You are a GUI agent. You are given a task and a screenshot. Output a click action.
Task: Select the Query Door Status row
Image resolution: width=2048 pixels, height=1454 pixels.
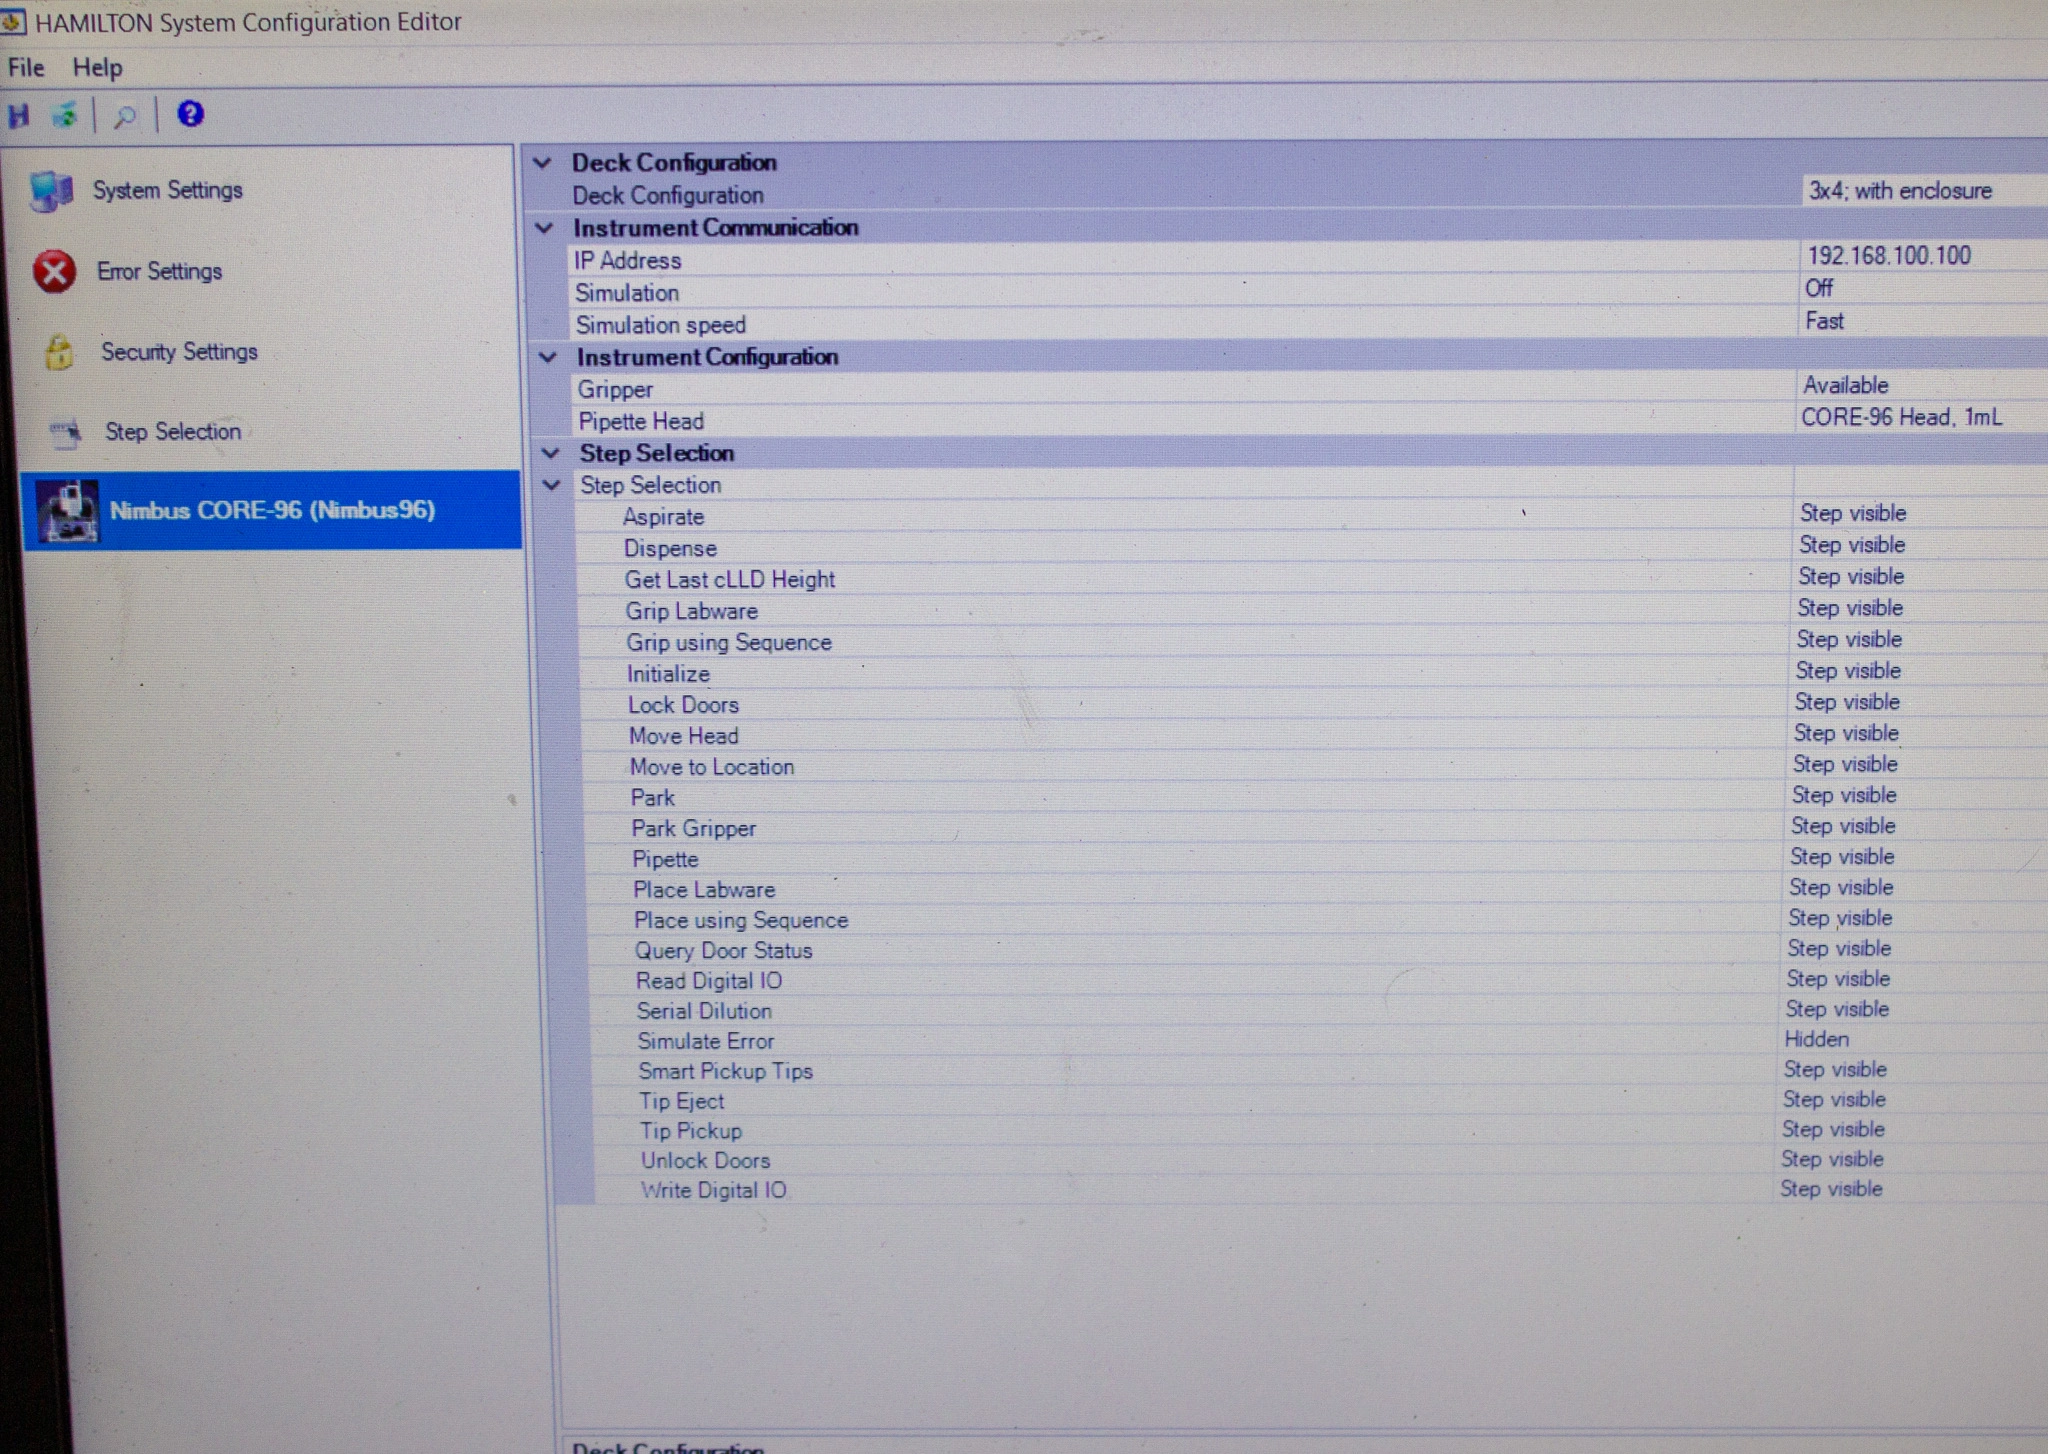tap(724, 951)
